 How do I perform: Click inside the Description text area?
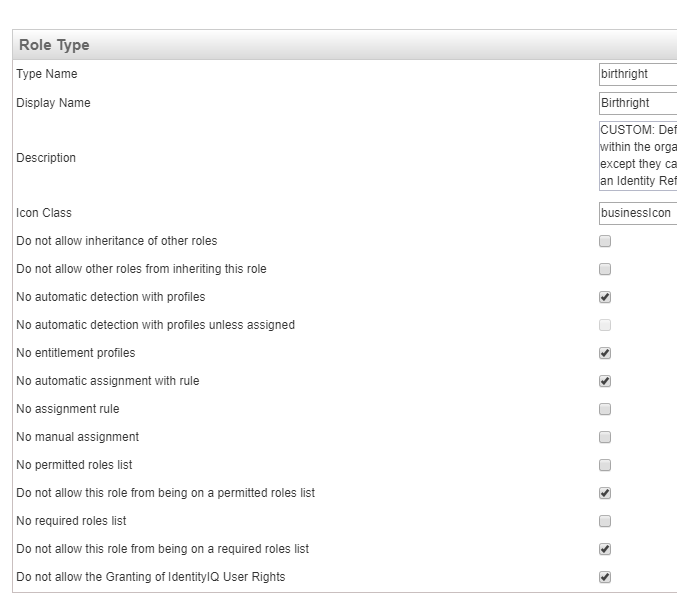(x=637, y=156)
